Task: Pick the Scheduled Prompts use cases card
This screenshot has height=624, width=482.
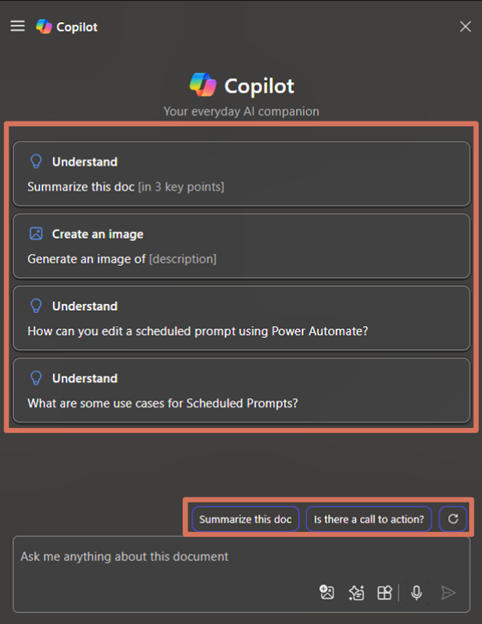Action: (242, 390)
